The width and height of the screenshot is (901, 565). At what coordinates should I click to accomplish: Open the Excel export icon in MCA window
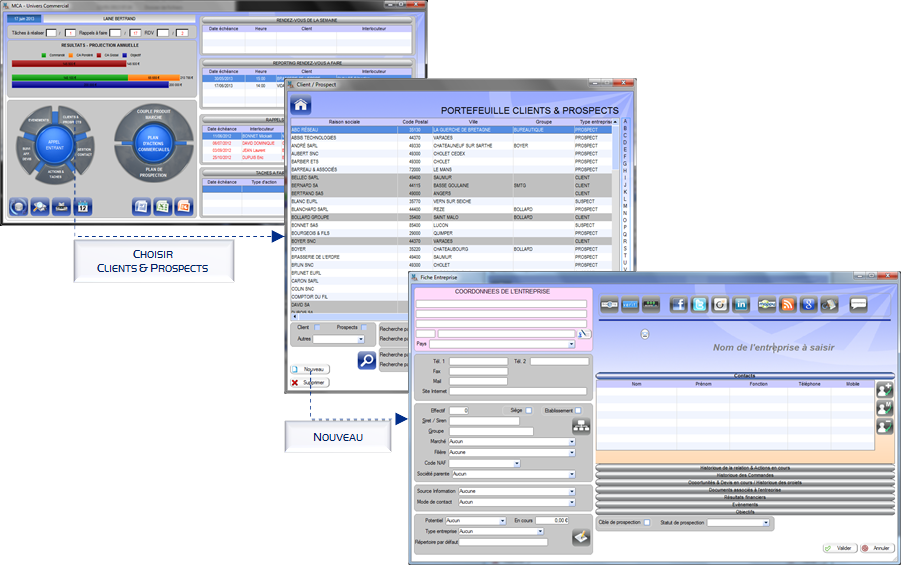point(163,206)
